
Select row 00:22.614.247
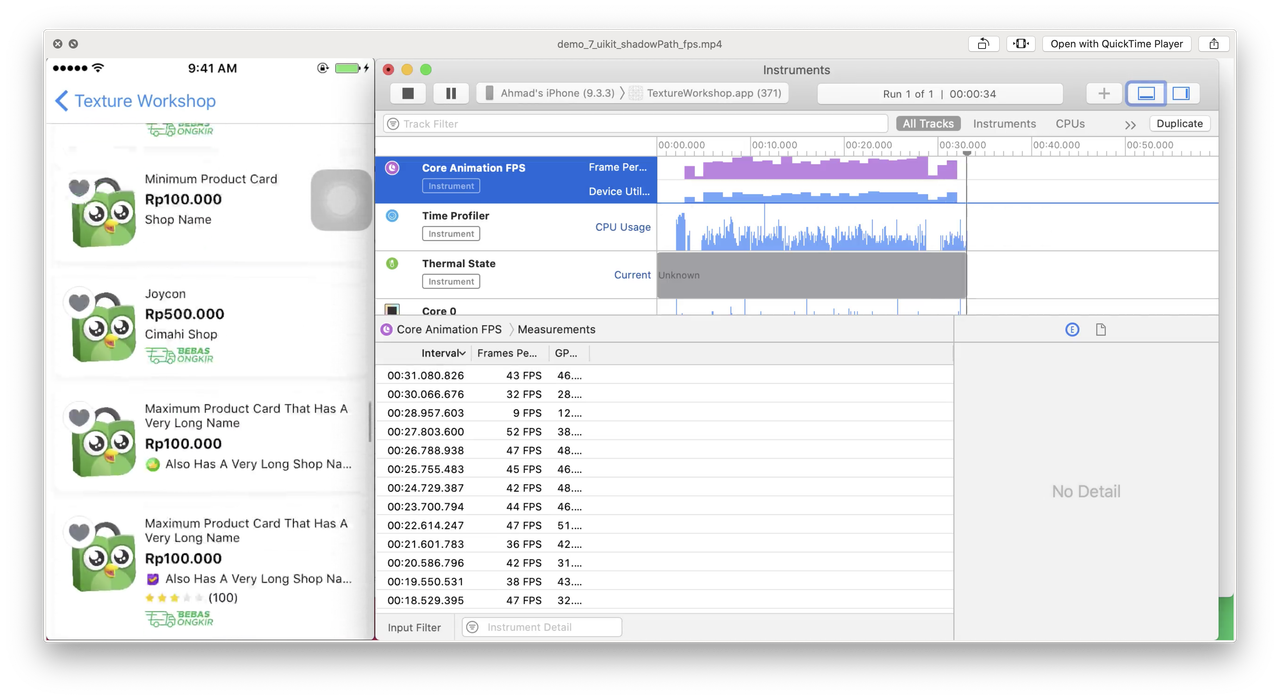tap(665, 525)
